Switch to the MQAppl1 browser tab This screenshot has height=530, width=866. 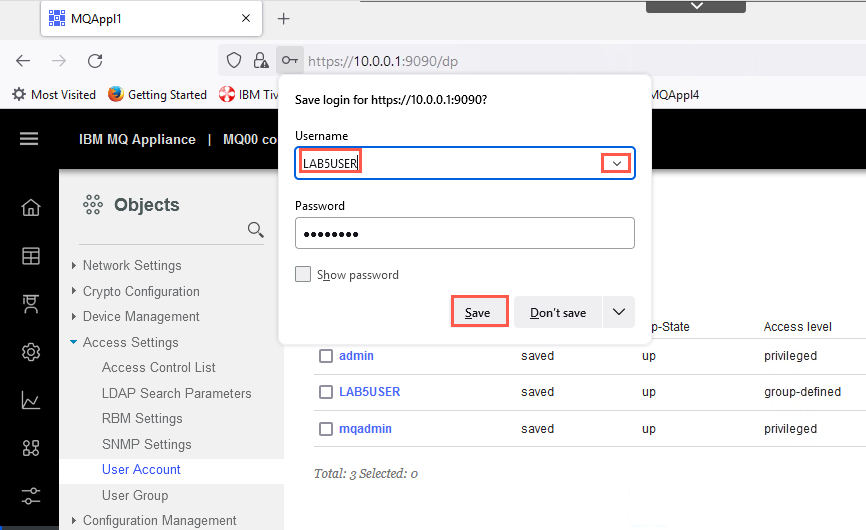click(151, 19)
